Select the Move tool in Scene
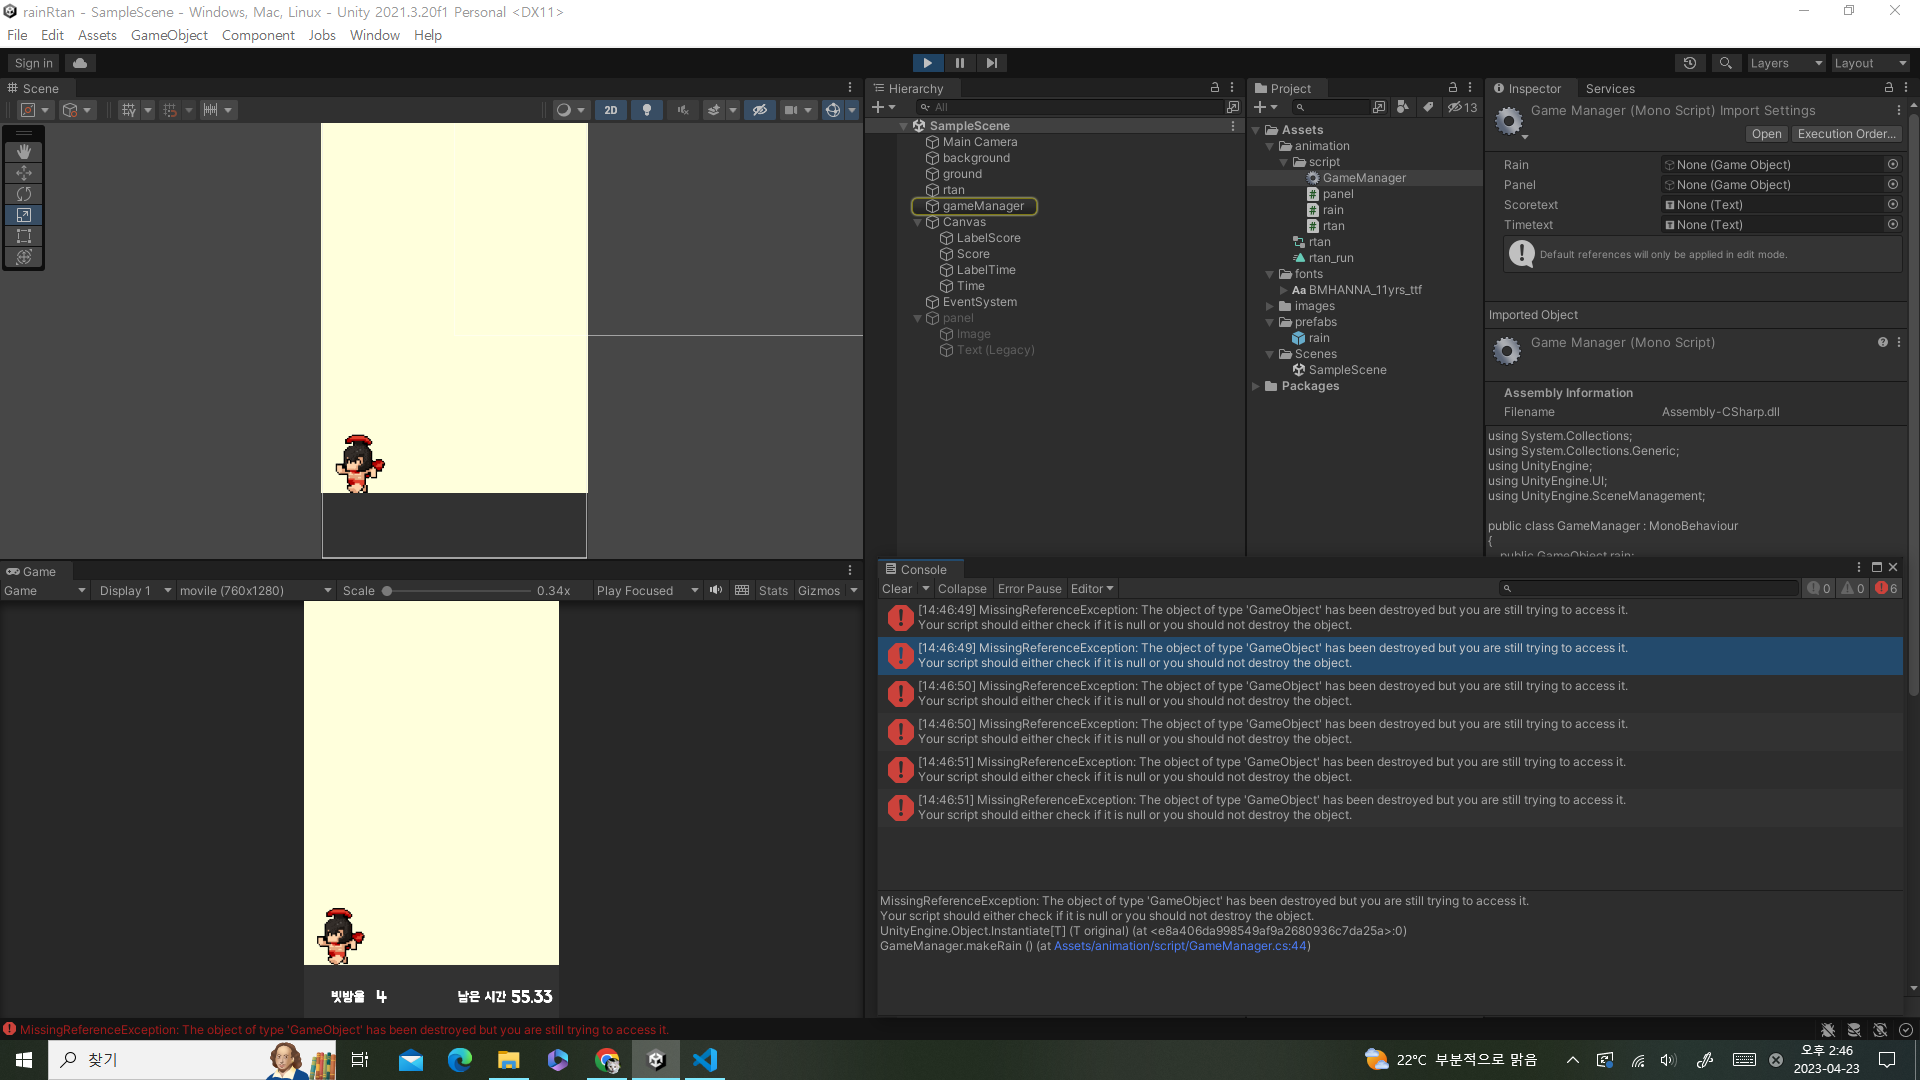This screenshot has width=1920, height=1080. 24,173
